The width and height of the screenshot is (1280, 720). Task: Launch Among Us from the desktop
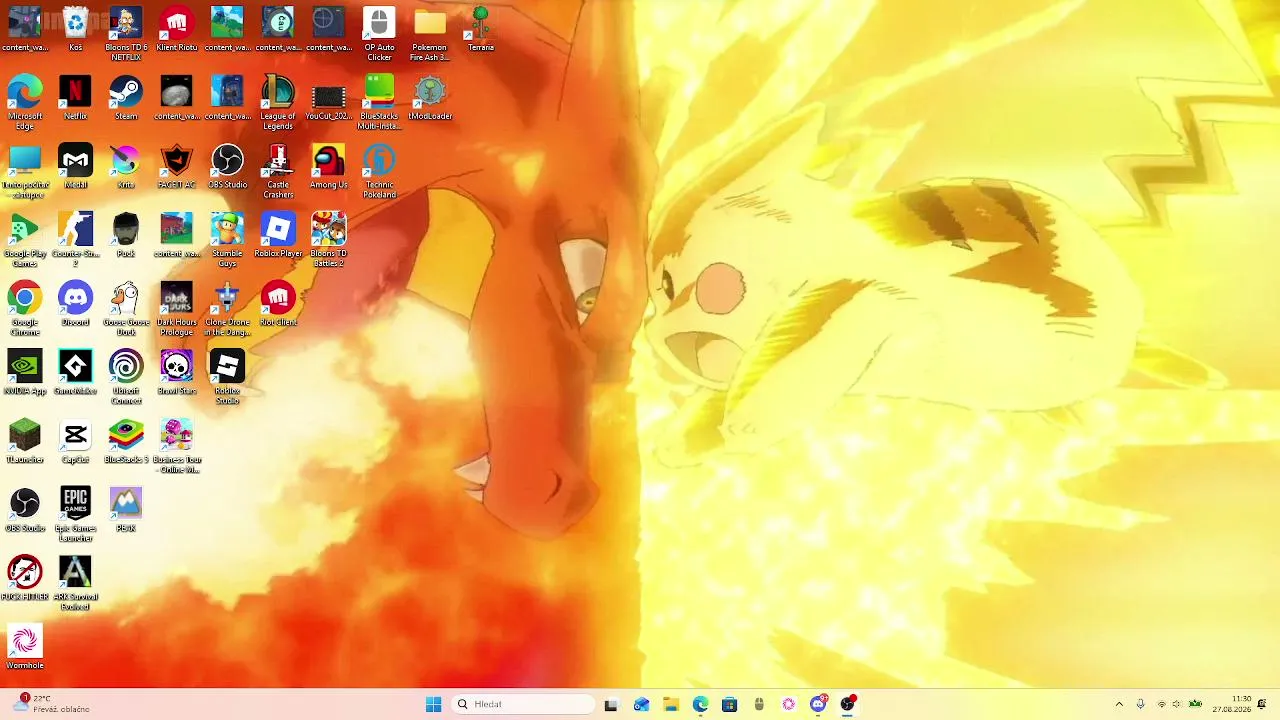(x=329, y=167)
